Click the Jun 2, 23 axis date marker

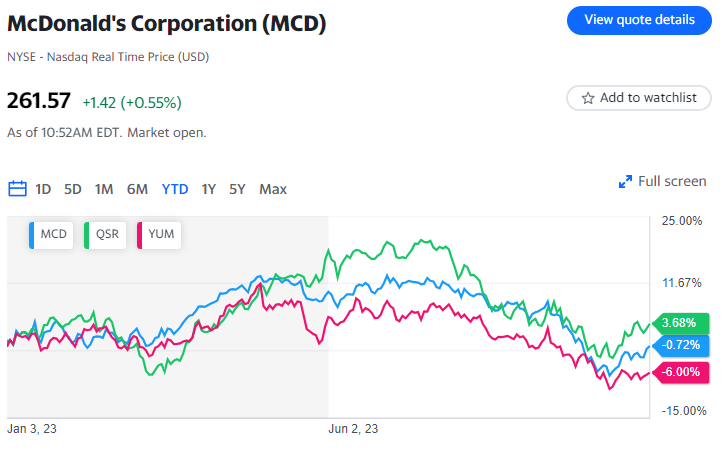pos(354,429)
